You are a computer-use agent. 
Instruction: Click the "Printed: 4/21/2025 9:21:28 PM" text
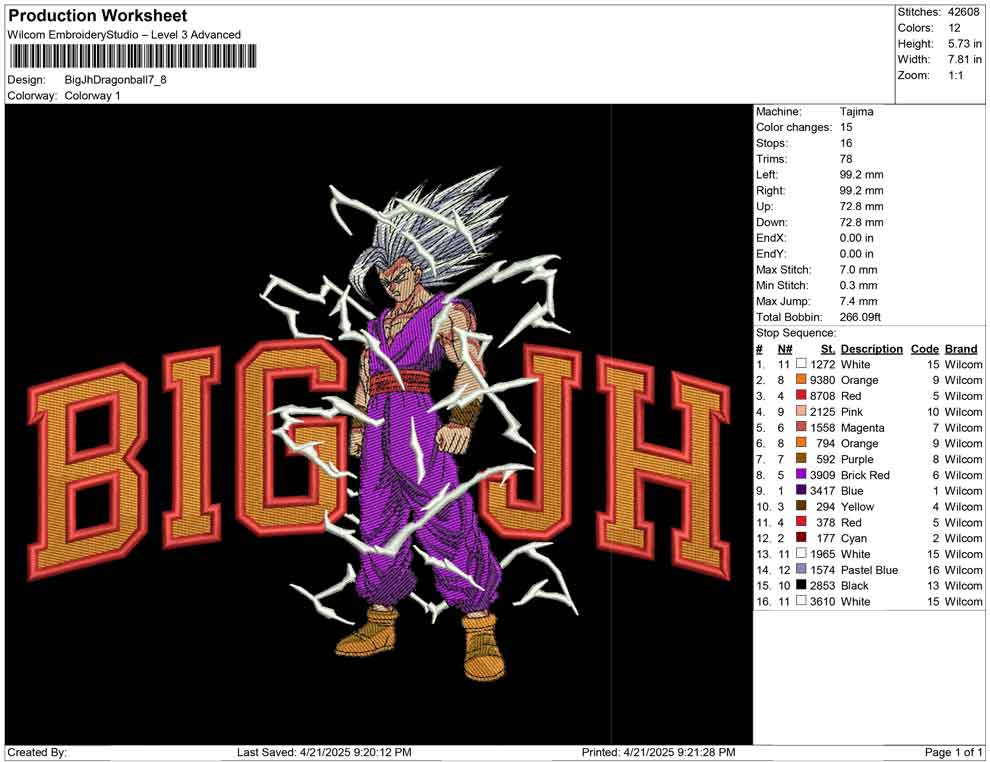click(x=659, y=752)
